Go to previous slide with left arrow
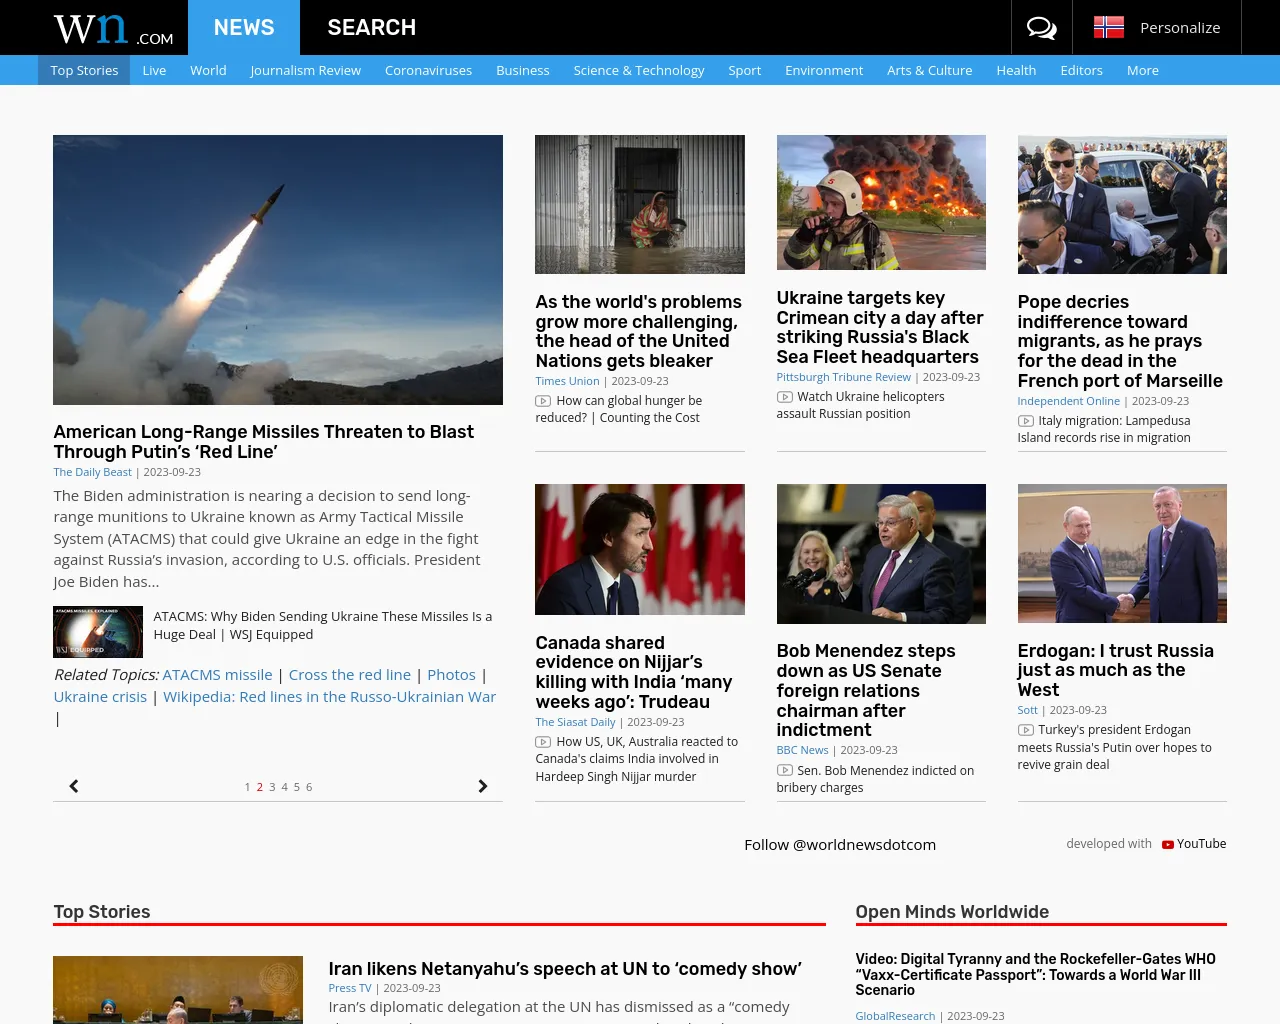 74,787
